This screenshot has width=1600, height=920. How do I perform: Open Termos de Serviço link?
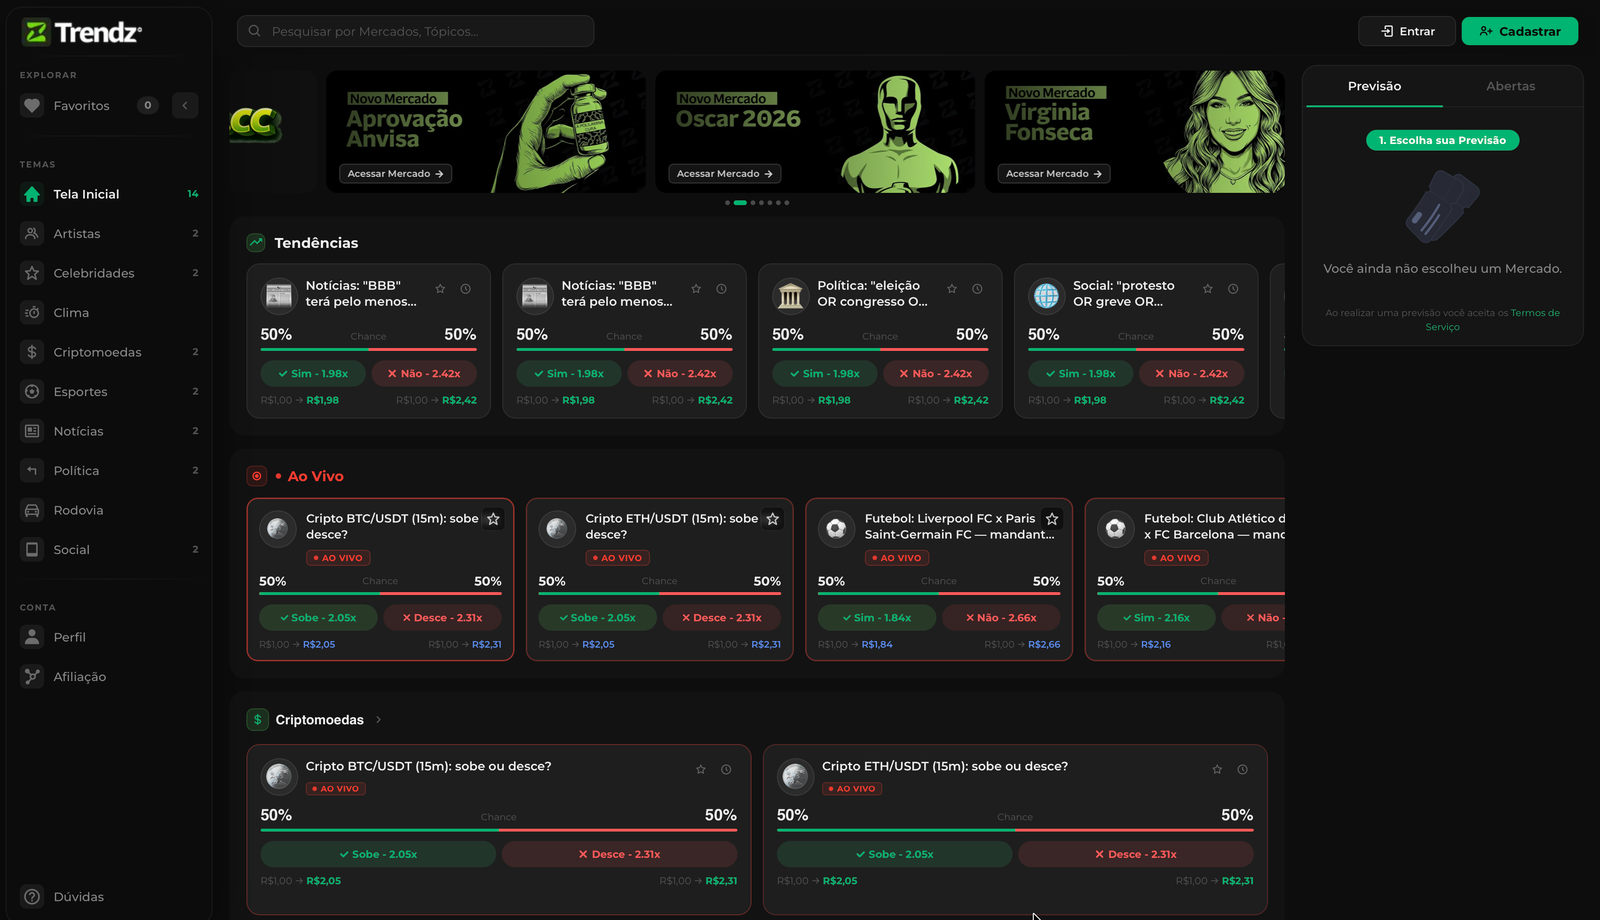pyautogui.click(x=1534, y=313)
